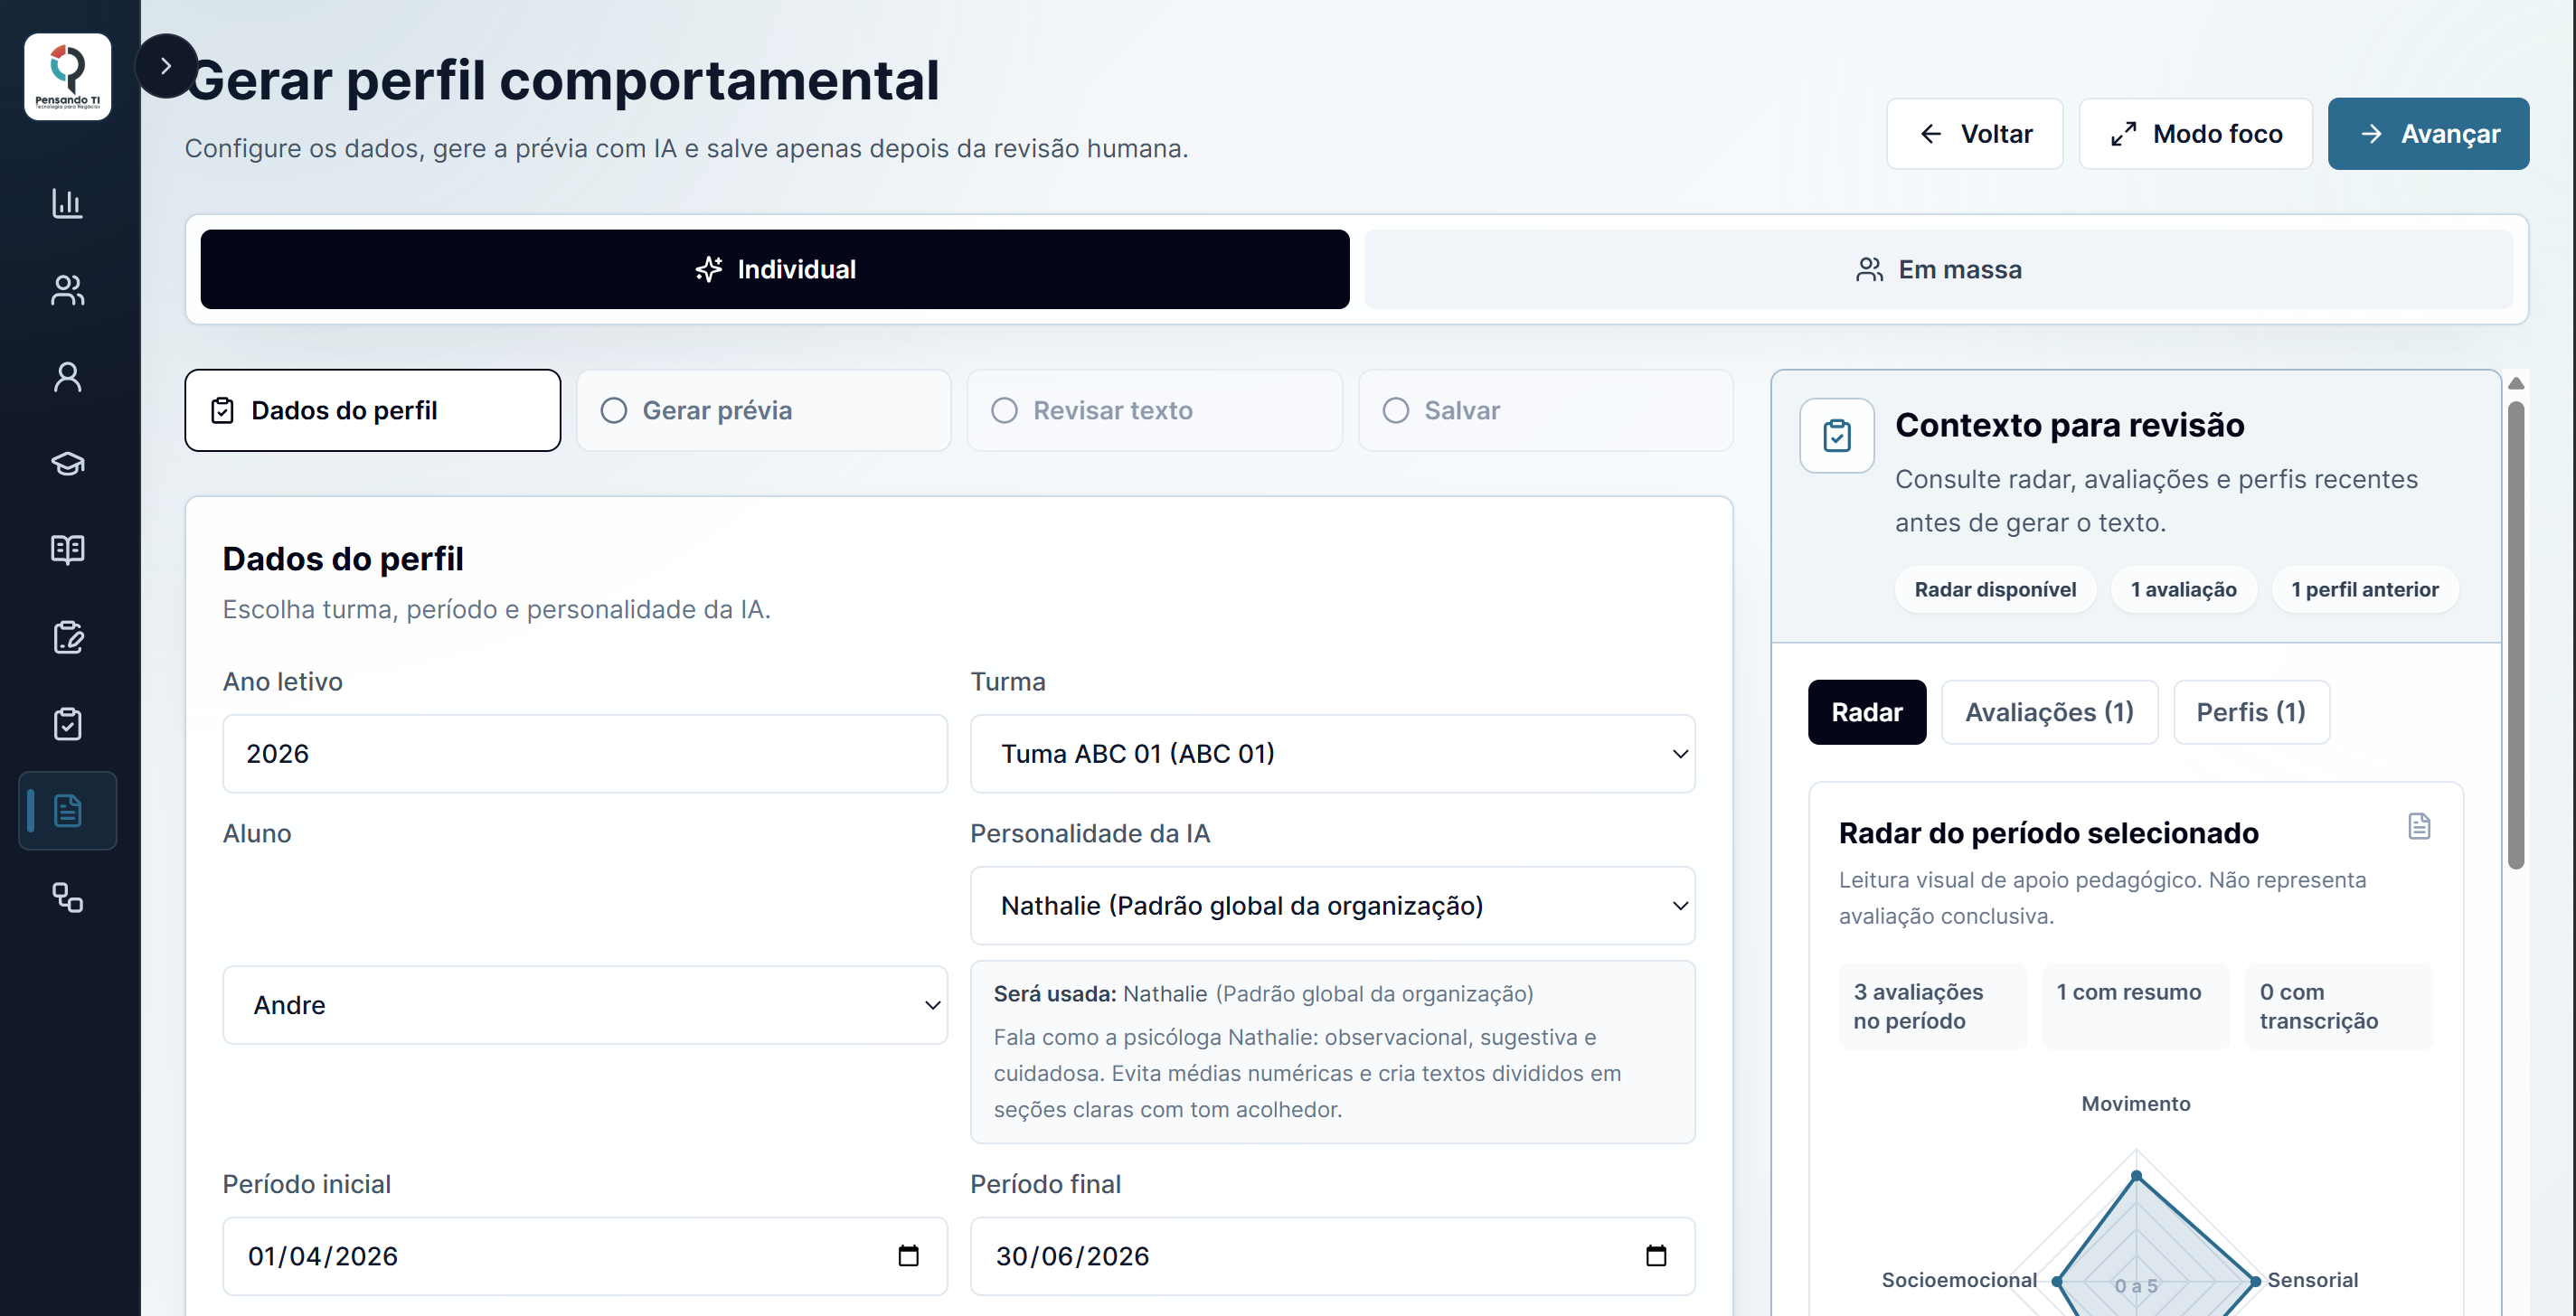Click the Voltar button
Image resolution: width=2576 pixels, height=1316 pixels.
coord(1974,134)
